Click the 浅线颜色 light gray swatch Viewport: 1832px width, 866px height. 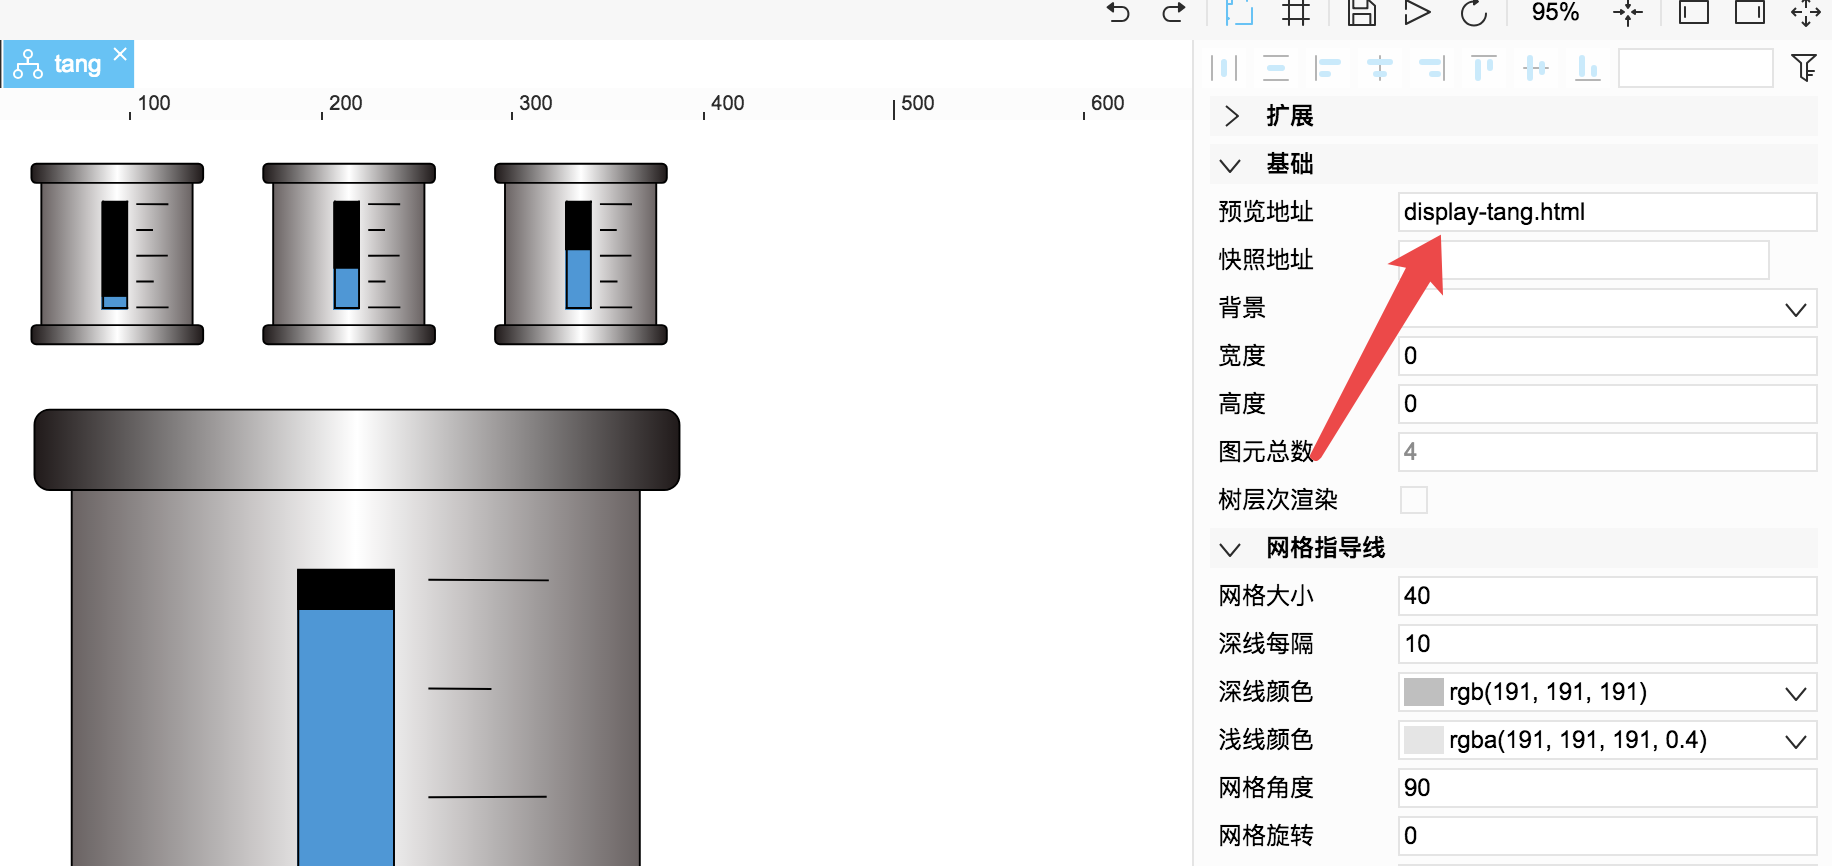click(1424, 740)
